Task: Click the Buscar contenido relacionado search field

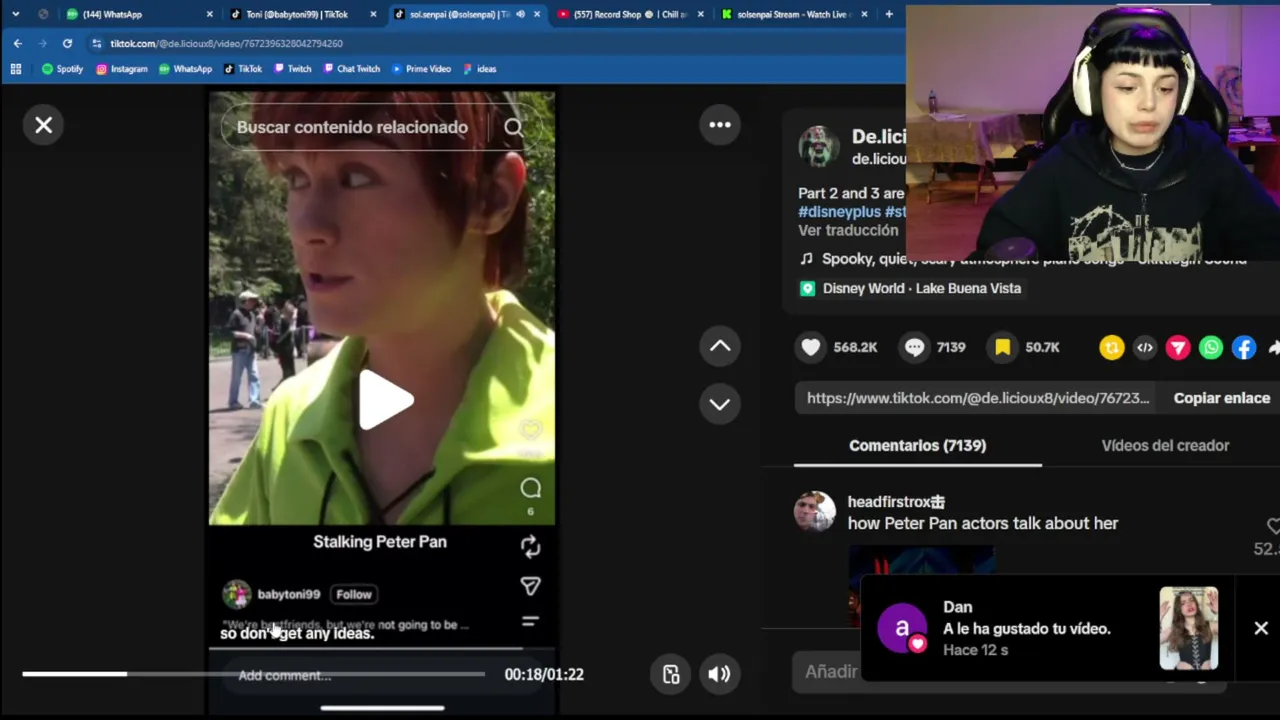Action: [352, 127]
